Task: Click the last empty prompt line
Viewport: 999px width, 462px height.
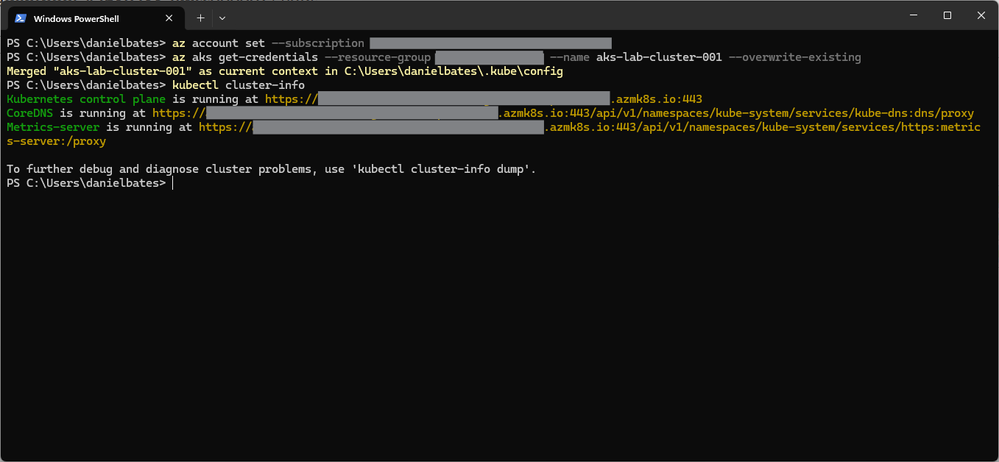Action: click(x=89, y=184)
